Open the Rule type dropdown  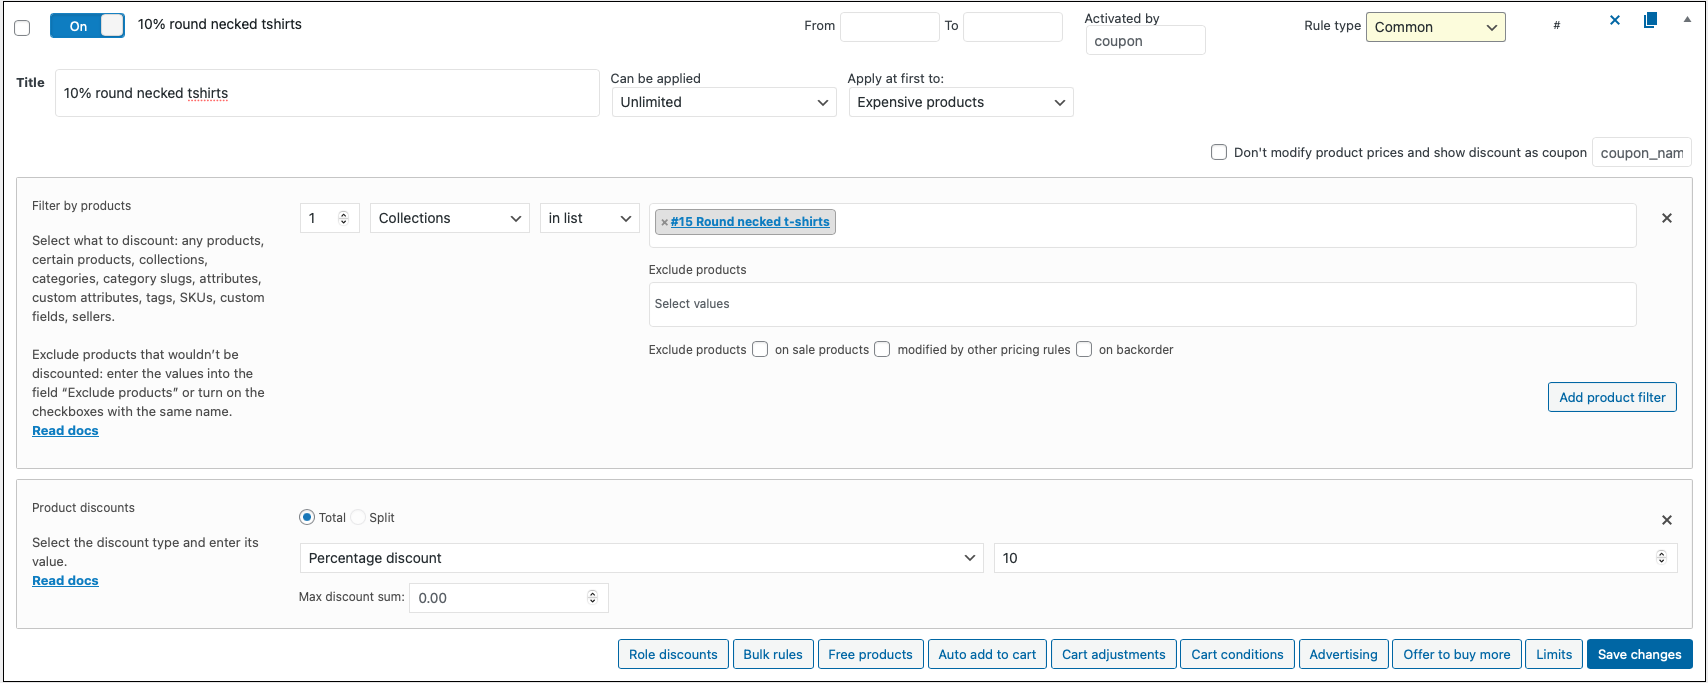[x=1435, y=27]
